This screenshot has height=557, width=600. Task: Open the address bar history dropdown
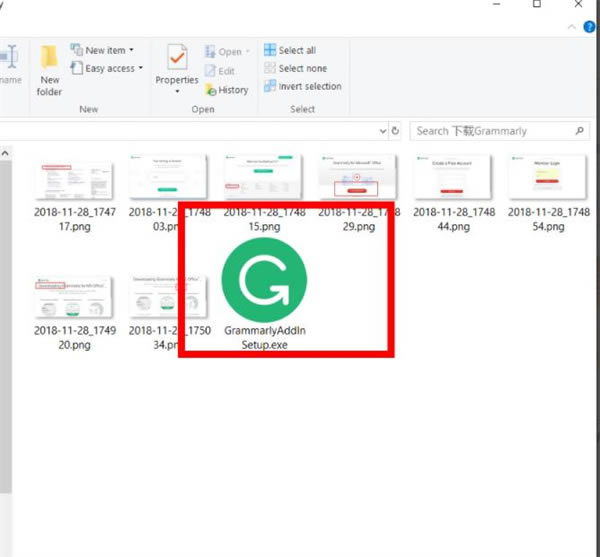pos(382,131)
